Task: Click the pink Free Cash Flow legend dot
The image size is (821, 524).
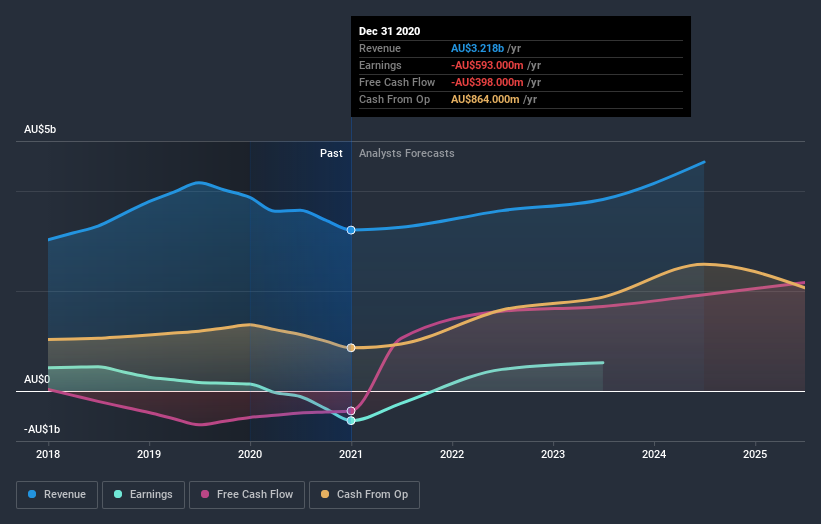Action: pyautogui.click(x=205, y=494)
